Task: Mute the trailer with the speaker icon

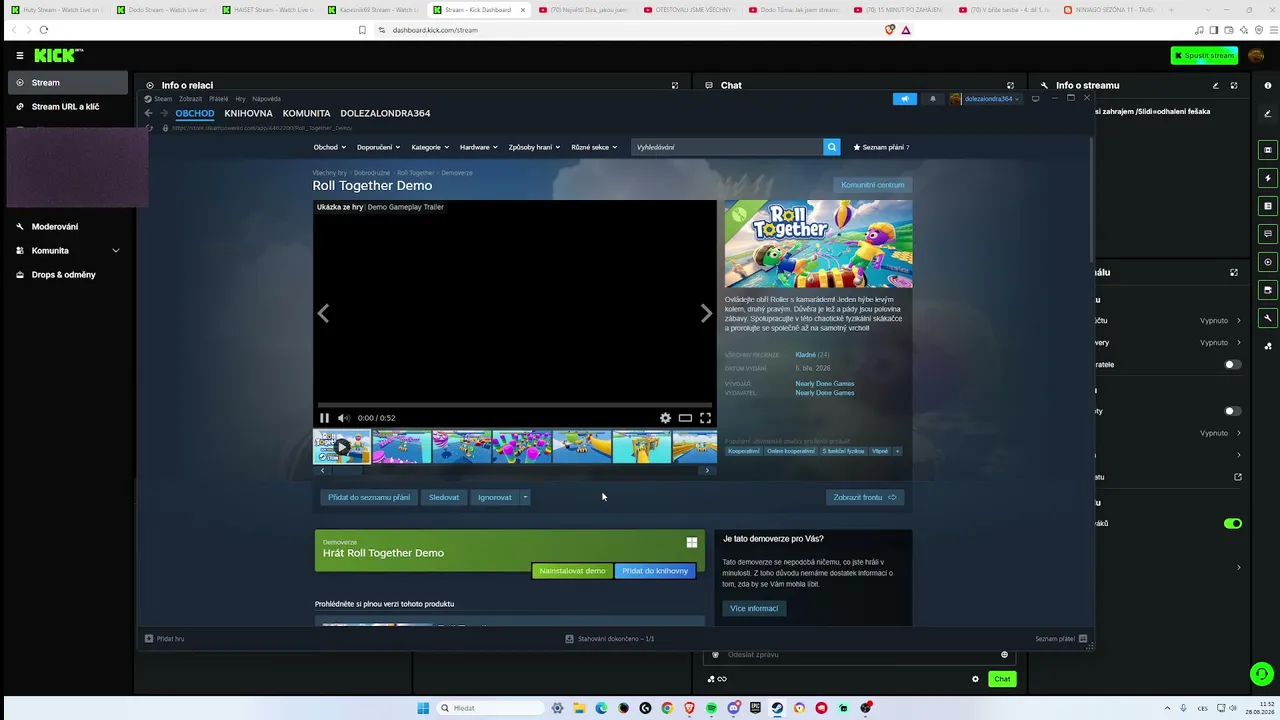Action: [x=343, y=418]
